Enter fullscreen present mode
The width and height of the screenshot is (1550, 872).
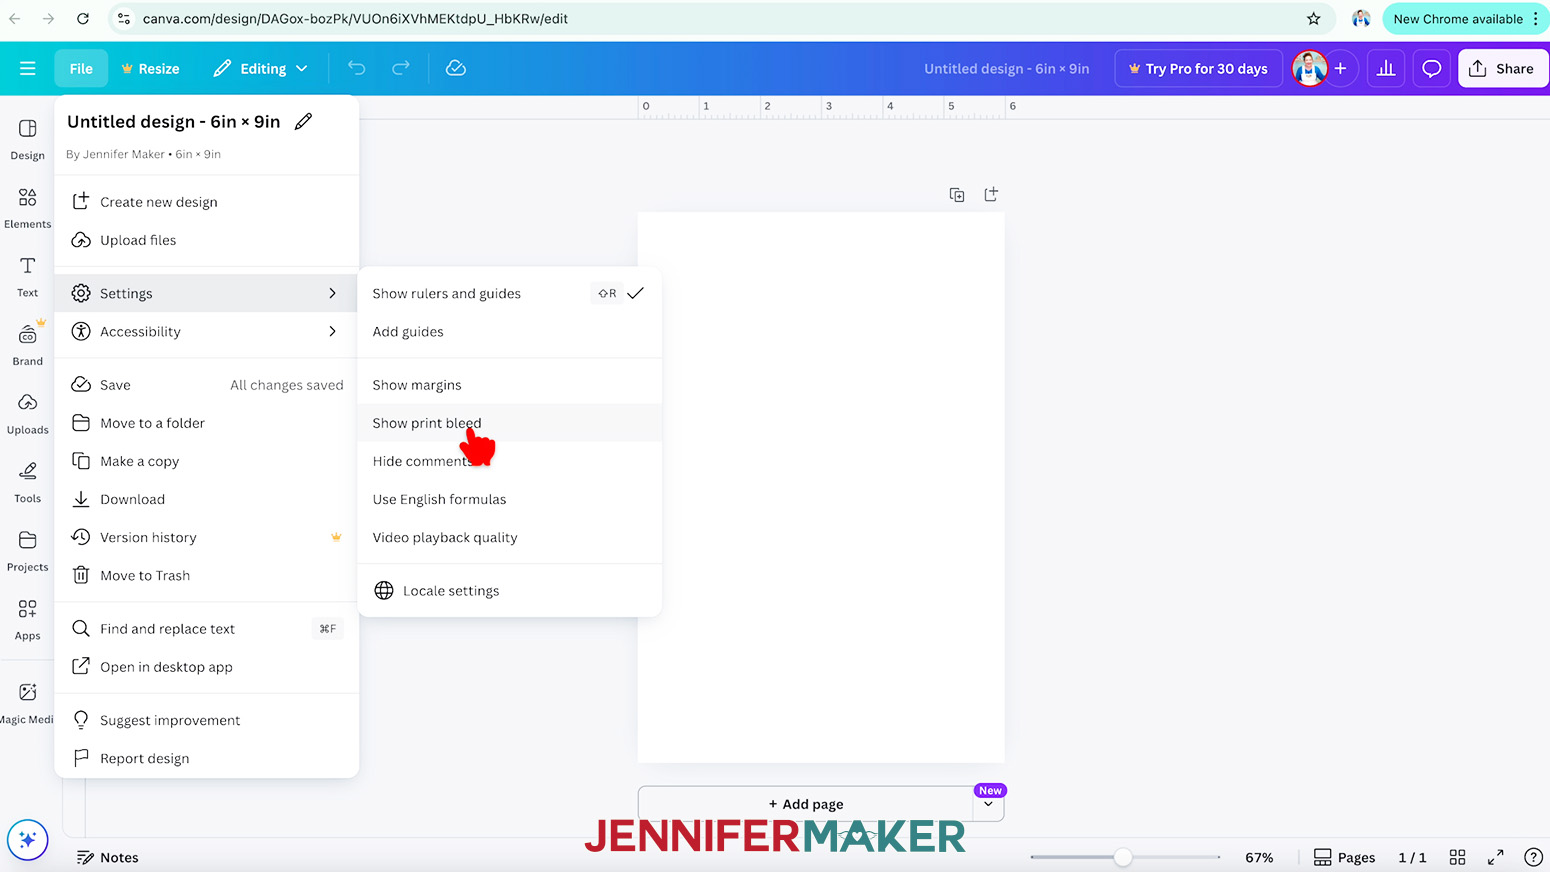pyautogui.click(x=1495, y=857)
